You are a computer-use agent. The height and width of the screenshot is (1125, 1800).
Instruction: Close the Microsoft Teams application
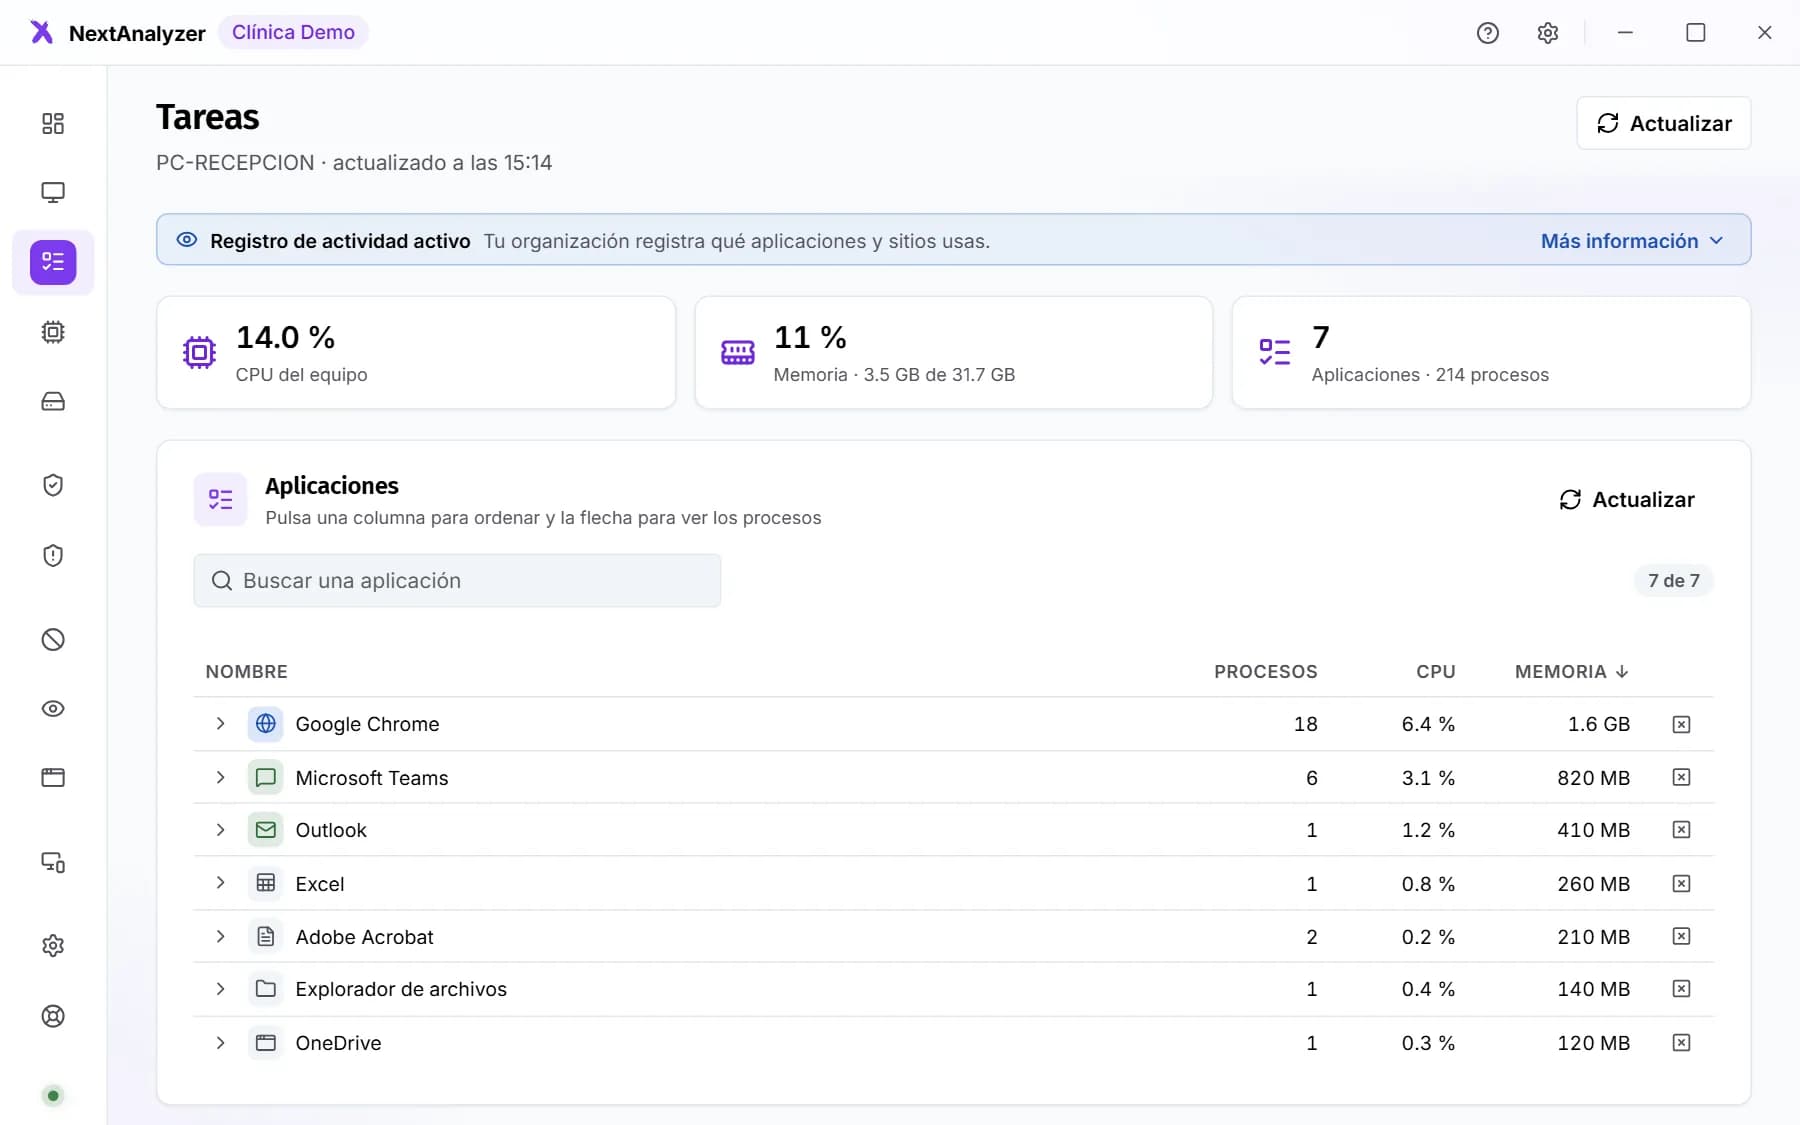pos(1682,777)
